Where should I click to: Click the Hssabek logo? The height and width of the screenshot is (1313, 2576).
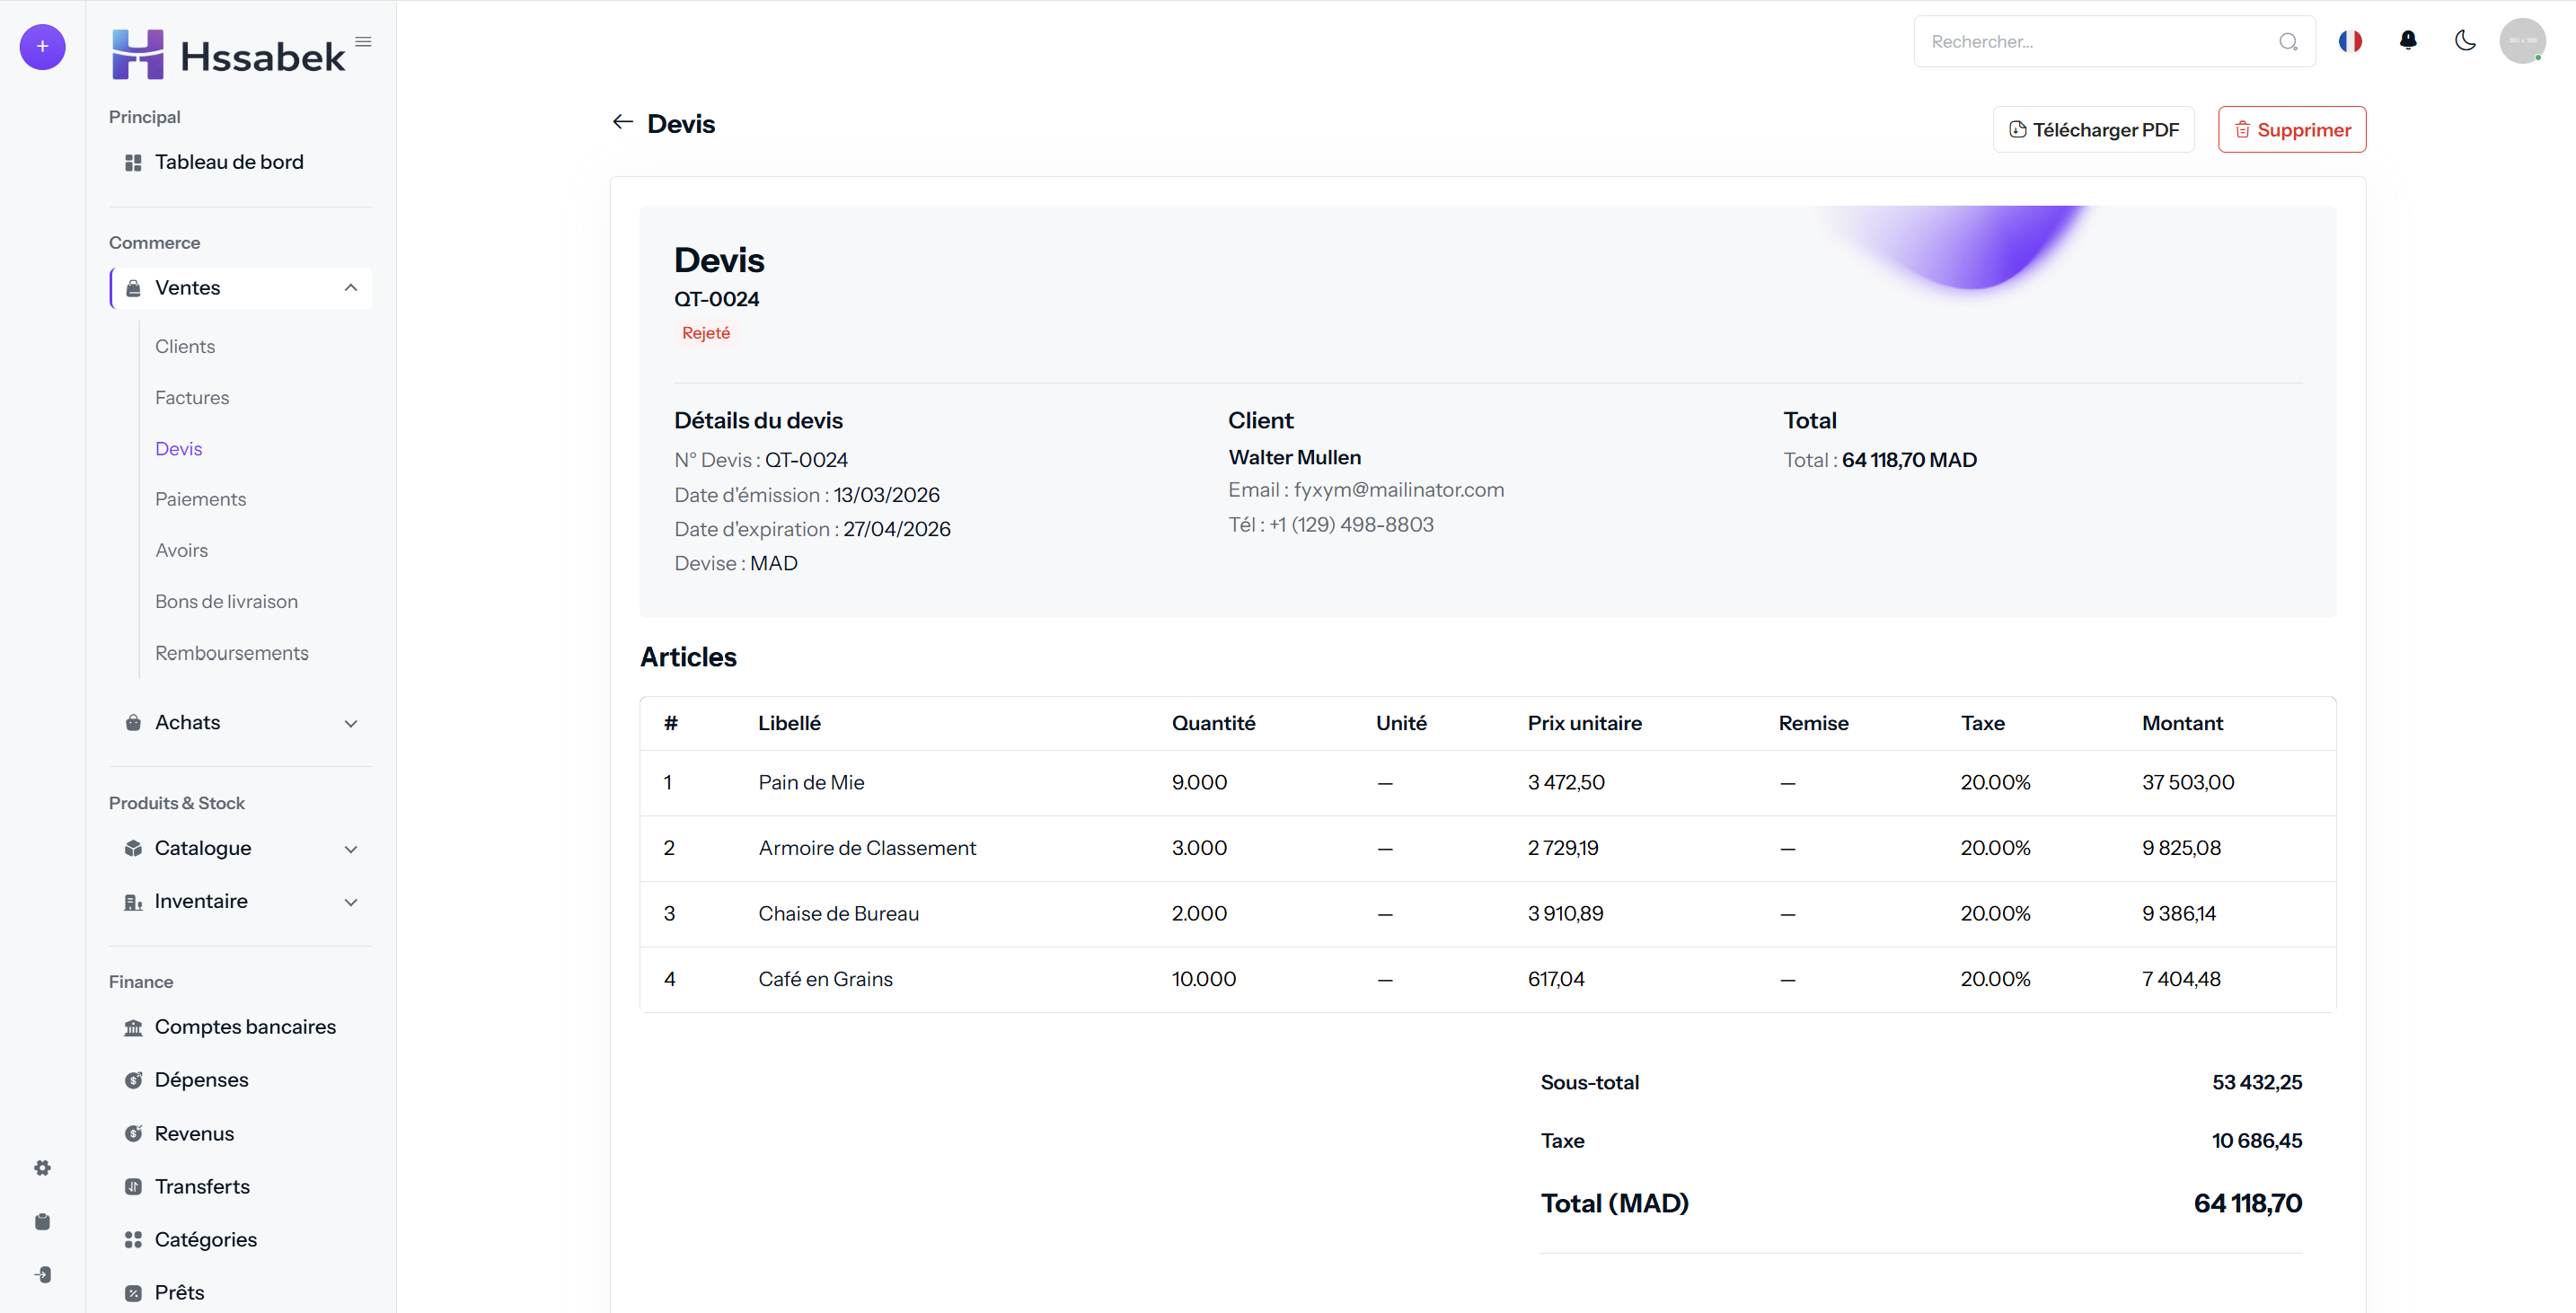[x=229, y=55]
